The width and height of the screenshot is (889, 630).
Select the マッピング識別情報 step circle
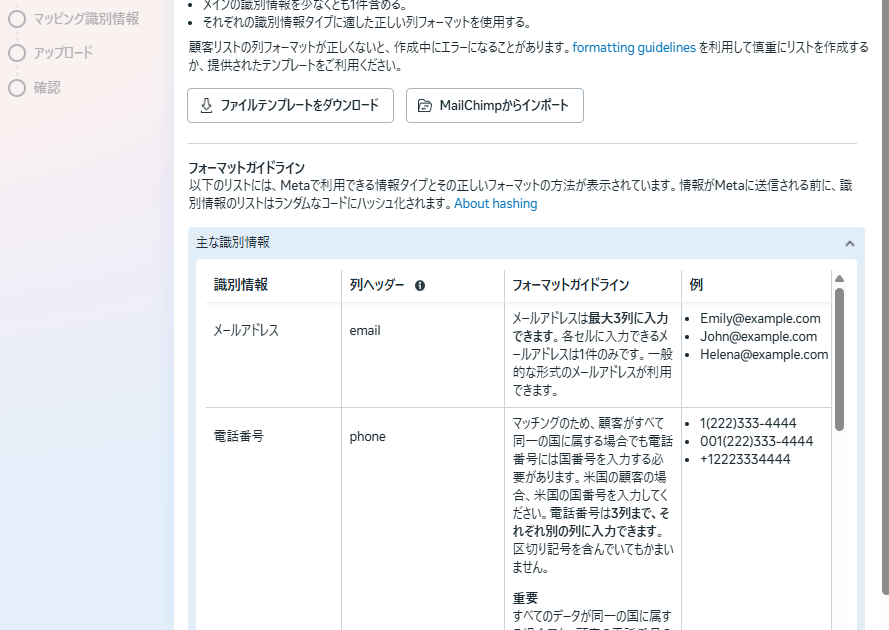16,18
